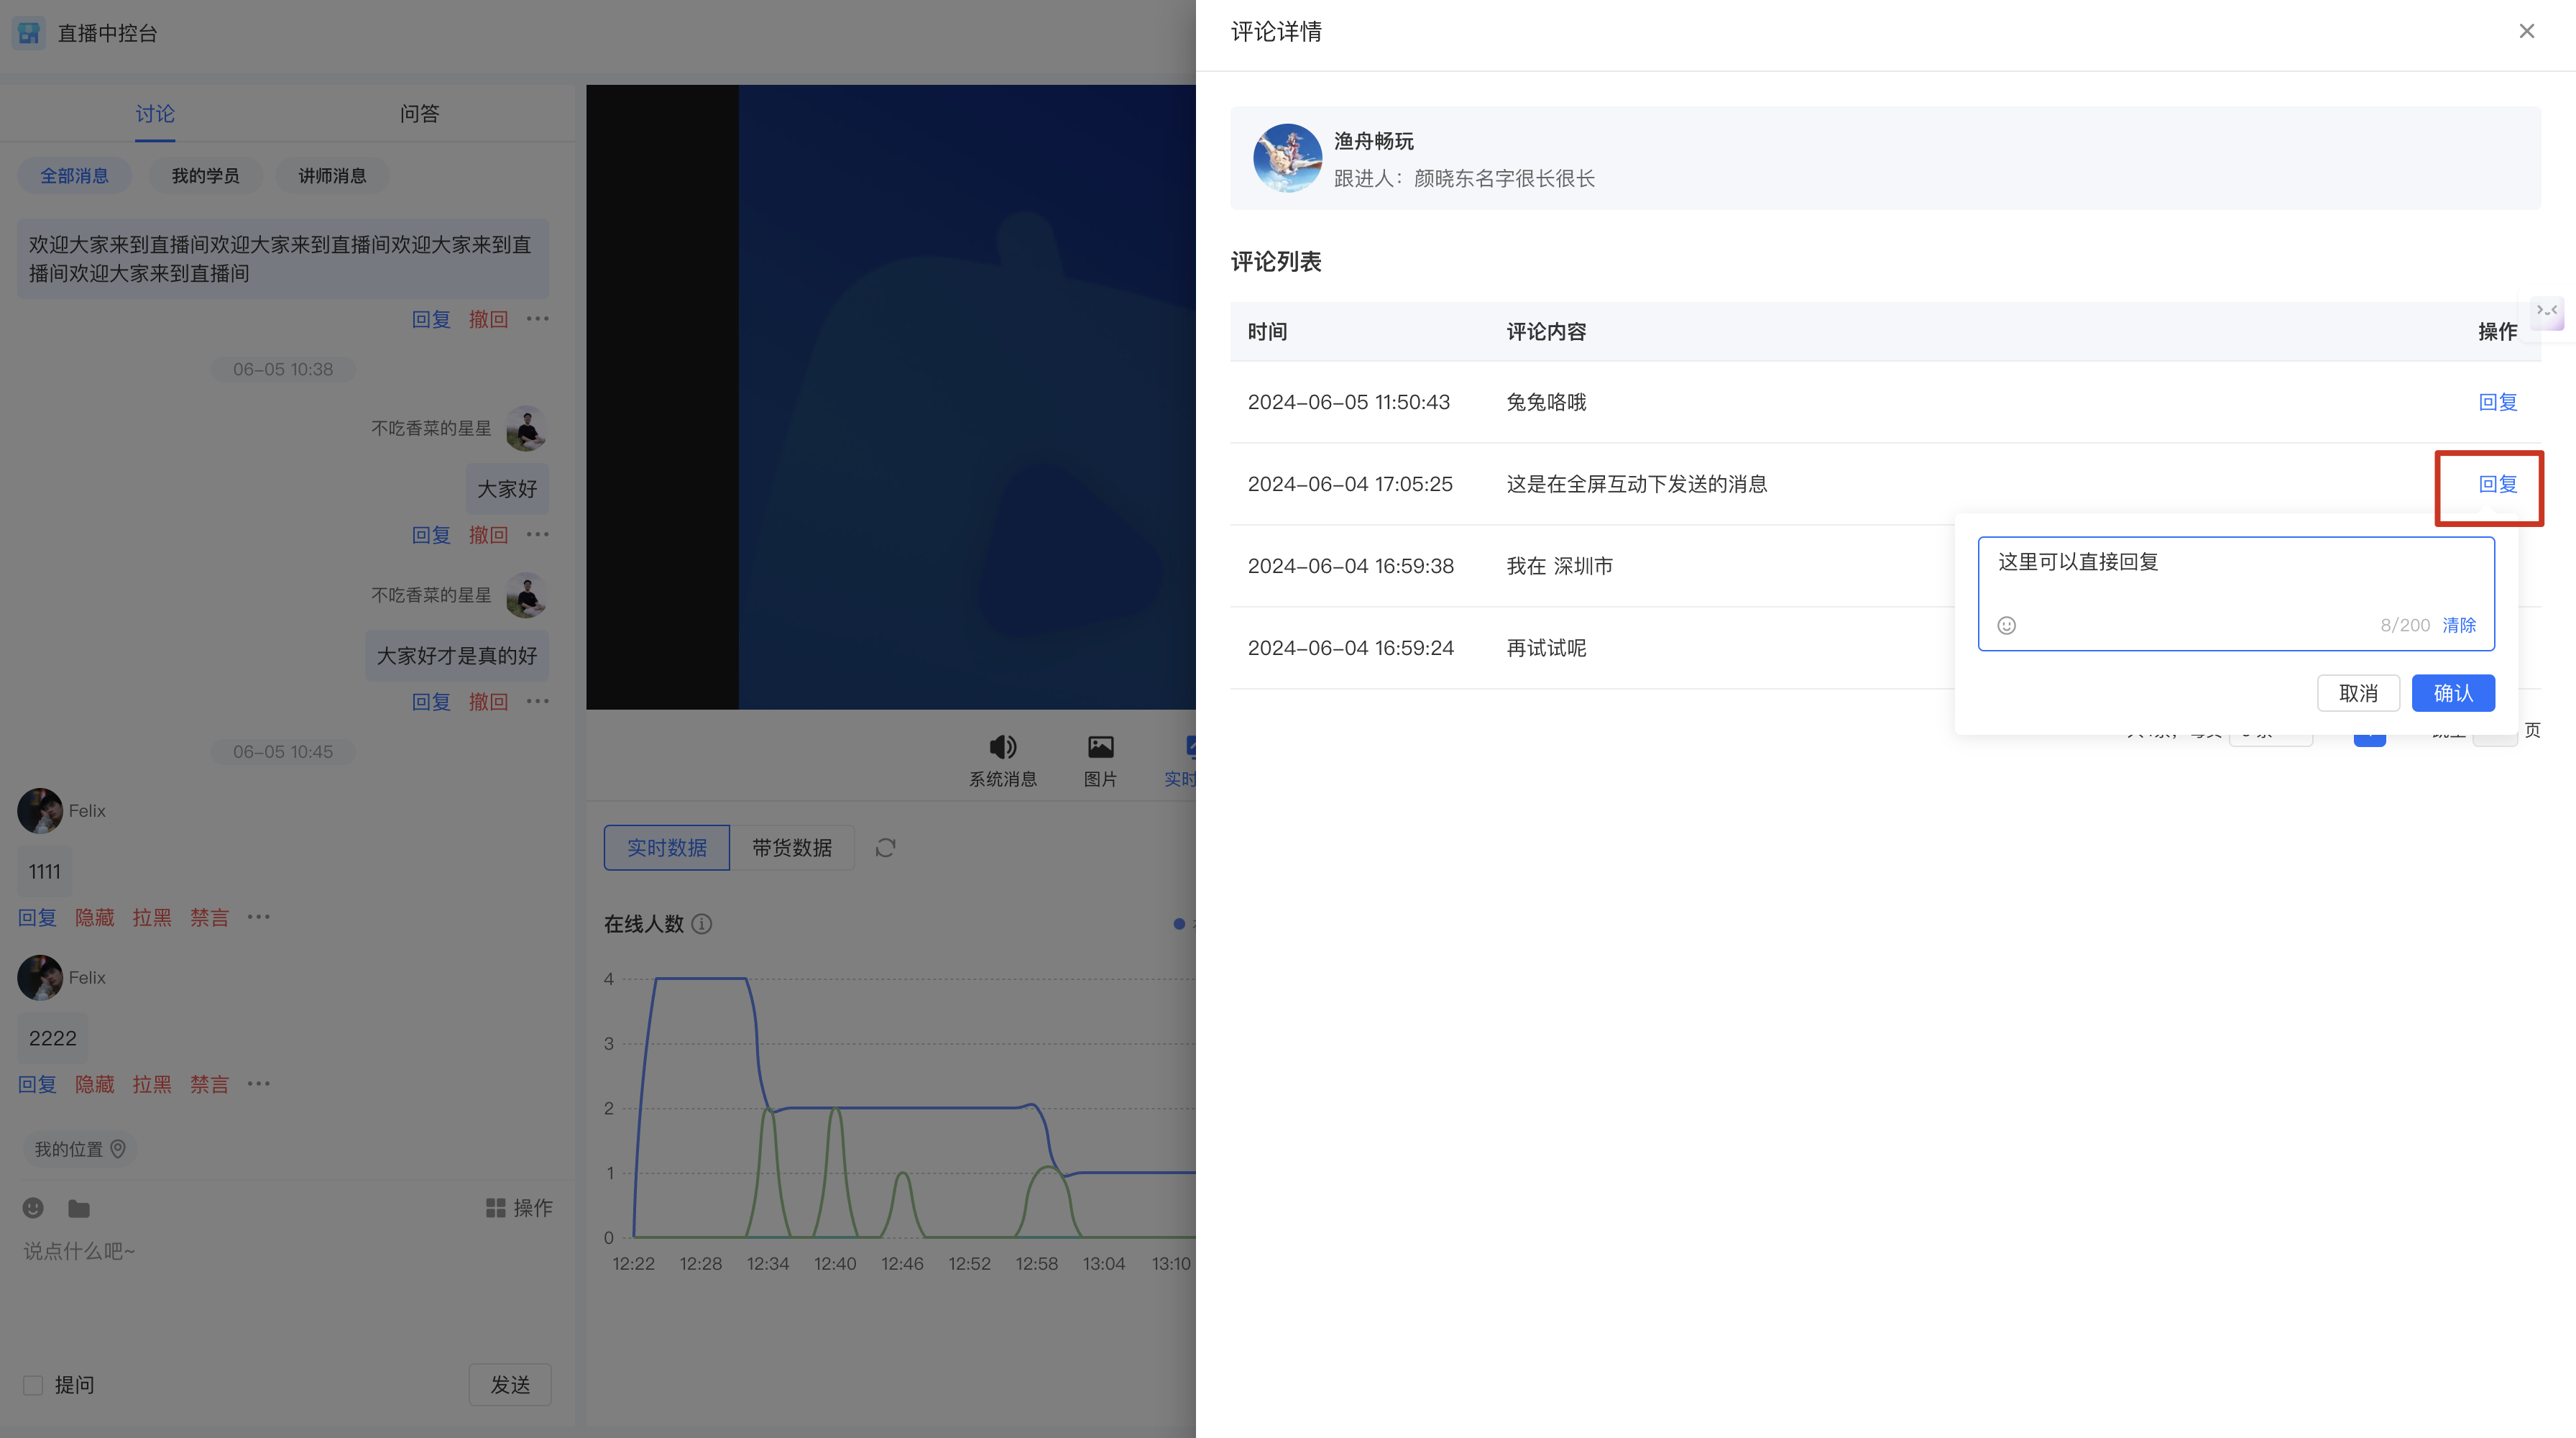
Task: Open the folder icon in chat input bar
Action: click(79, 1208)
